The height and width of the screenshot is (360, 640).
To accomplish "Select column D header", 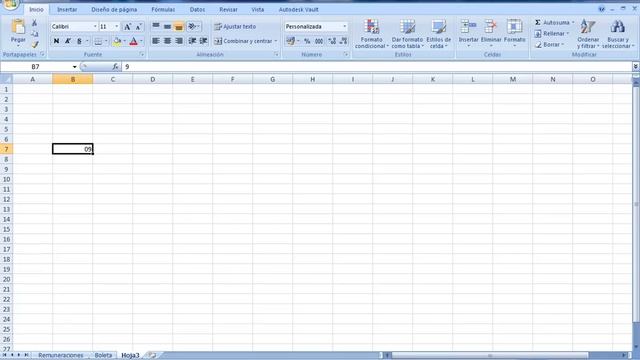I will 153,79.
